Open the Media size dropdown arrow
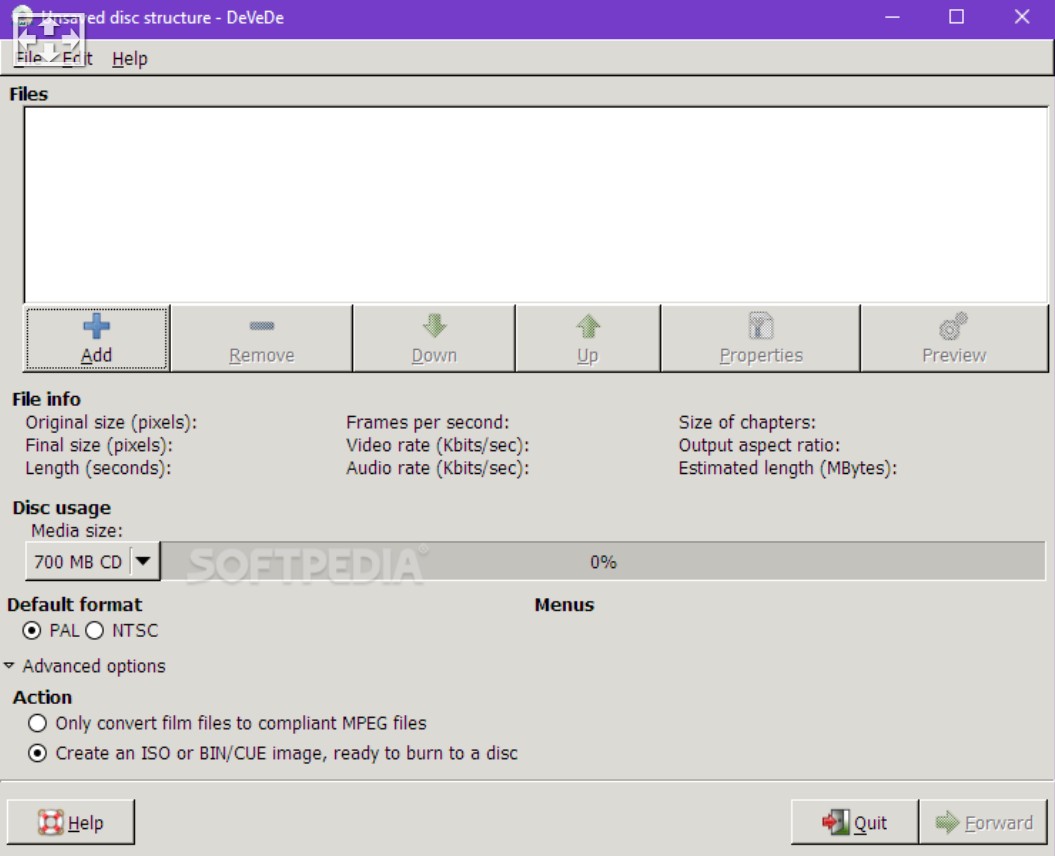Viewport: 1055px width, 856px height. coord(145,562)
